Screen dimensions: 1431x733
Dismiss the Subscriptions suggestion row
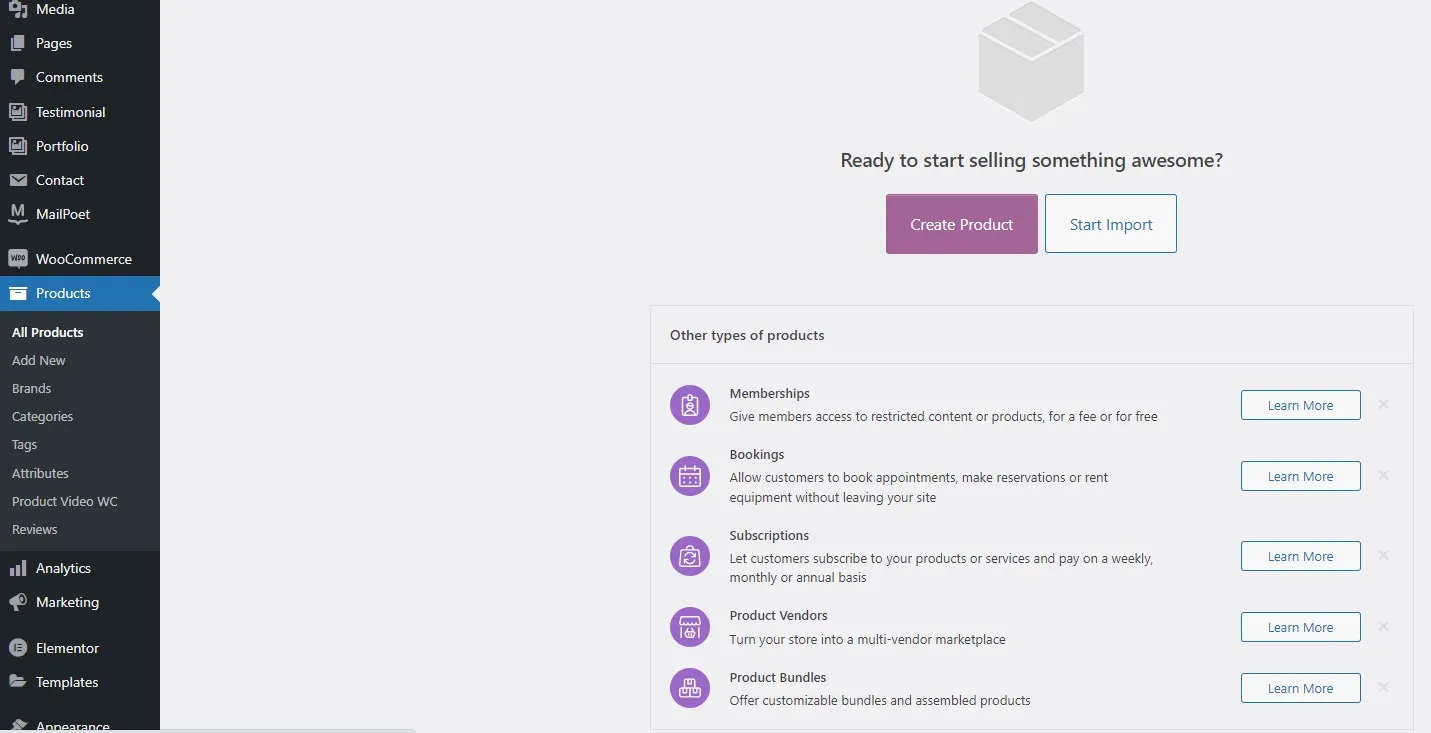[x=1384, y=556]
